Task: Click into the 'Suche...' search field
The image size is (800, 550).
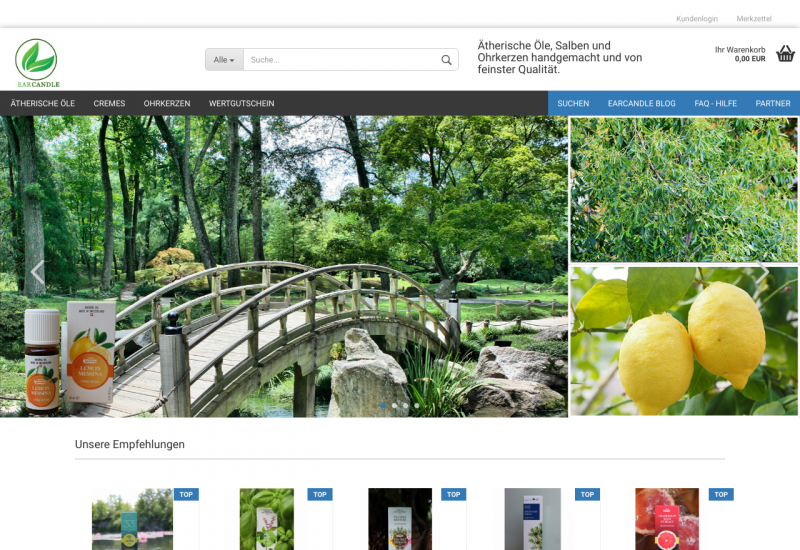Action: pyautogui.click(x=340, y=60)
